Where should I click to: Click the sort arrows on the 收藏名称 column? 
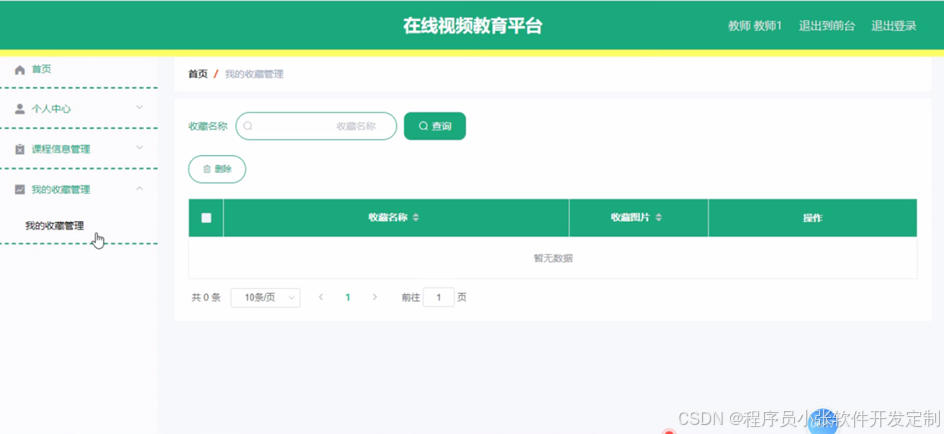click(415, 218)
